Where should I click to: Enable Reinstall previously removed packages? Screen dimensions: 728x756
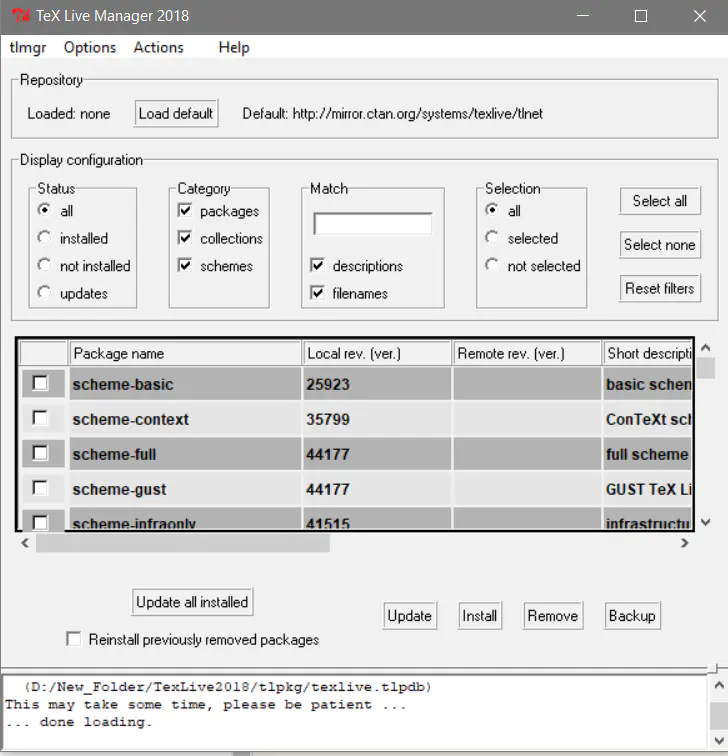tap(74, 639)
